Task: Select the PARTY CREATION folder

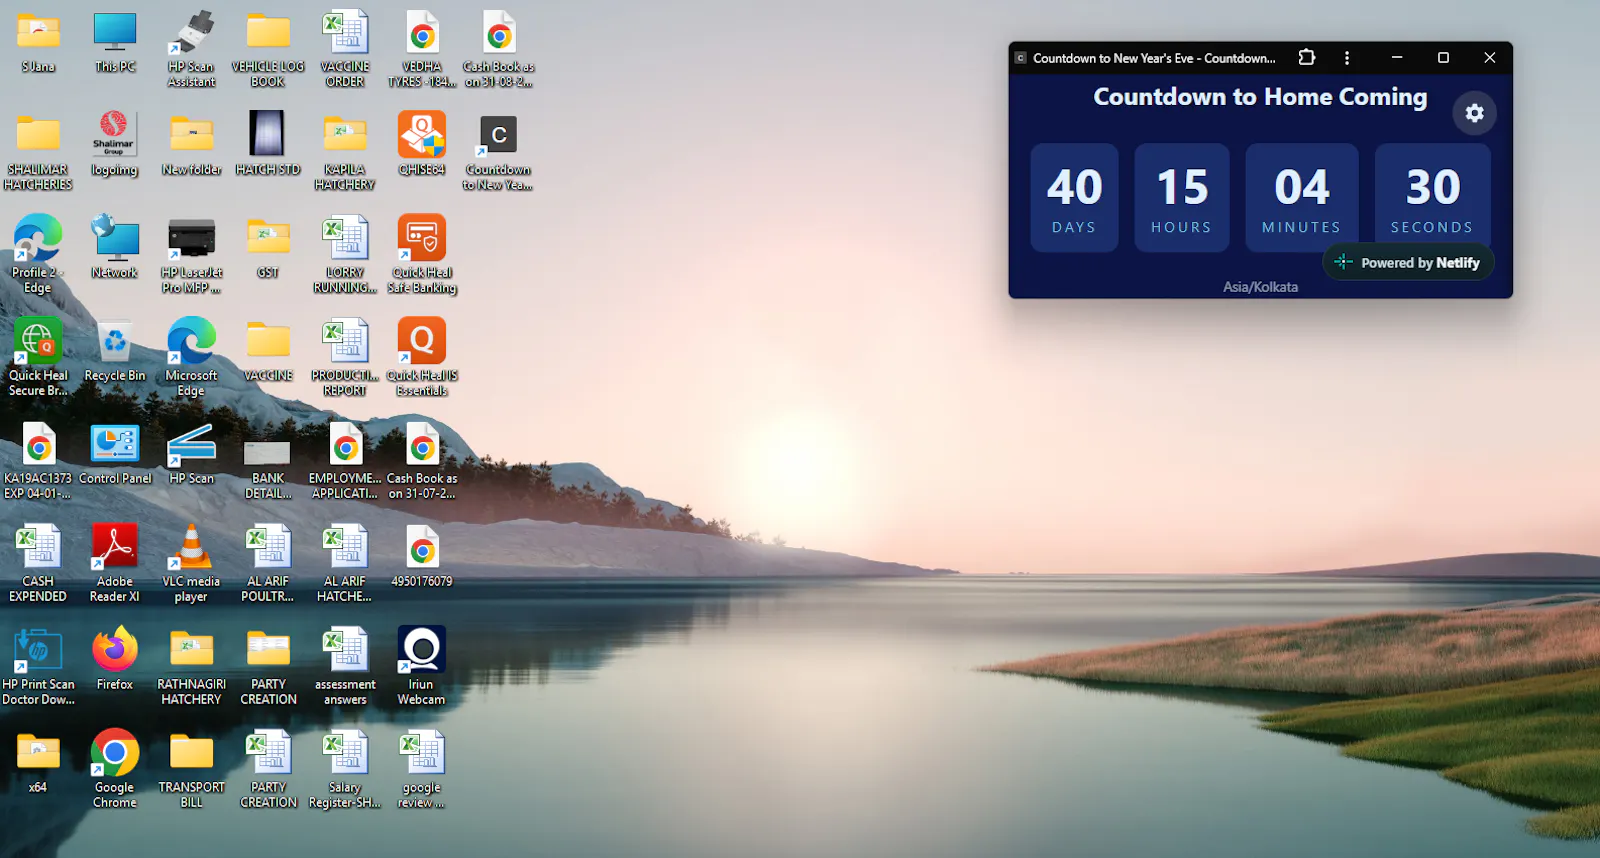Action: (268, 668)
